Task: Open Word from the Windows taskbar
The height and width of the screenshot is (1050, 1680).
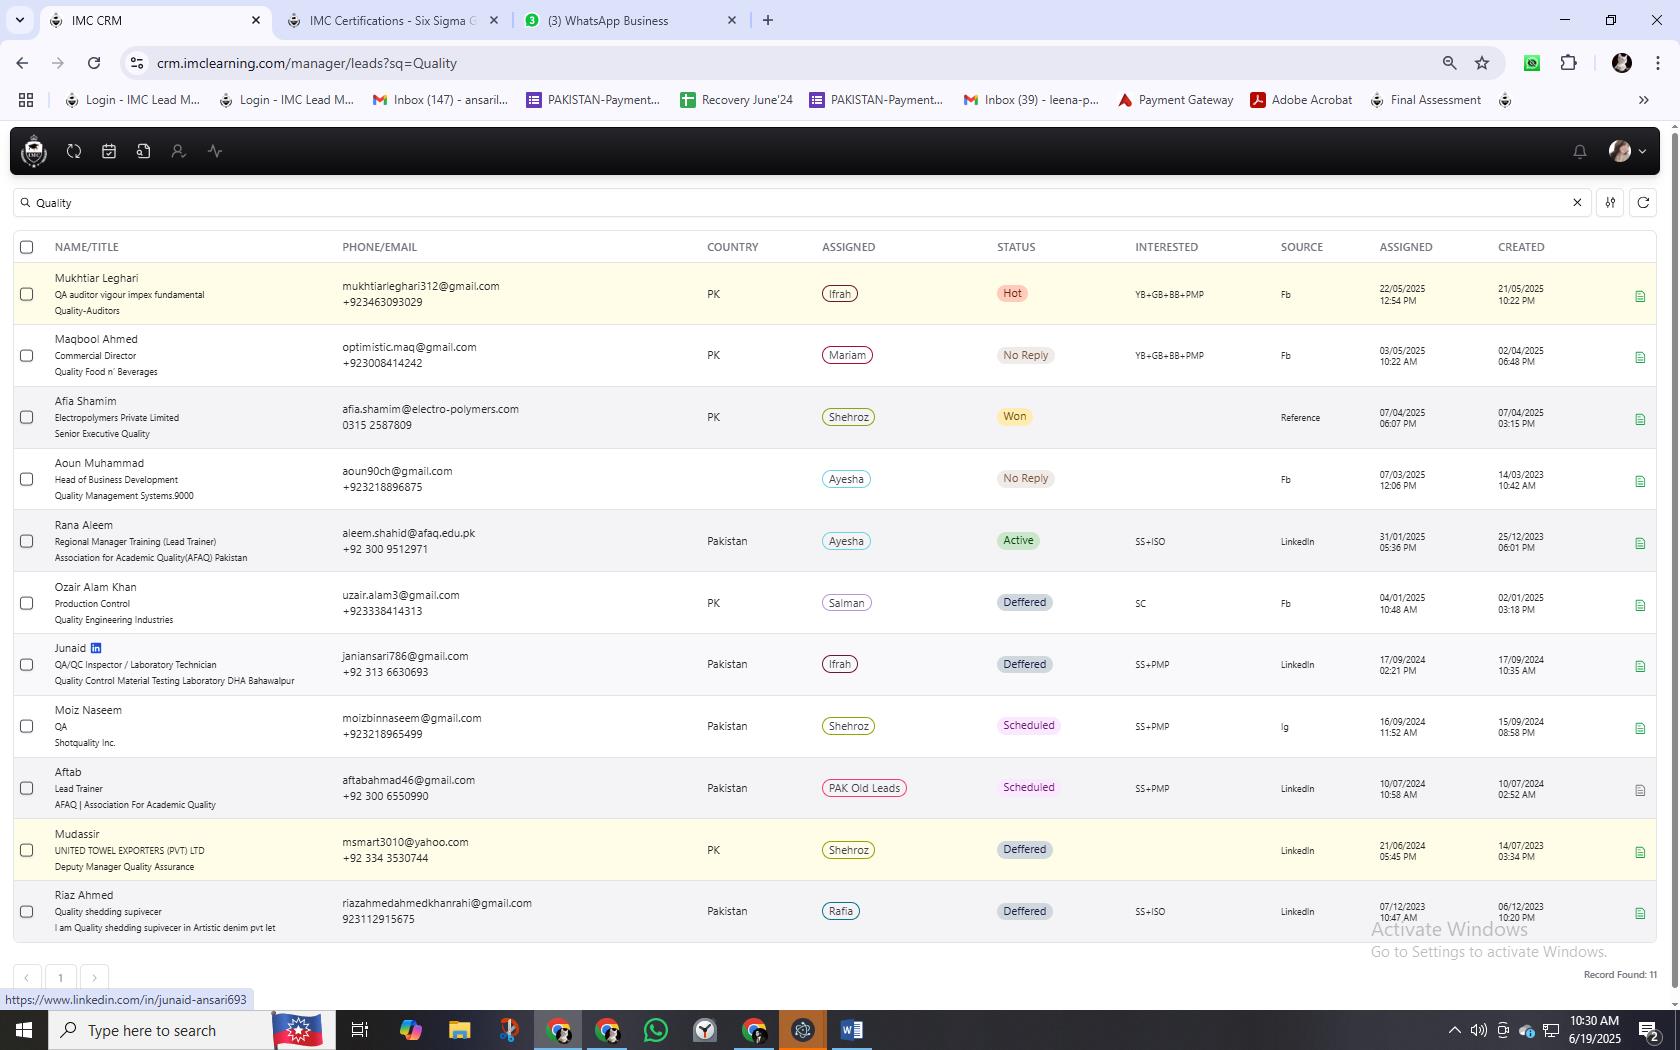Action: click(852, 1030)
